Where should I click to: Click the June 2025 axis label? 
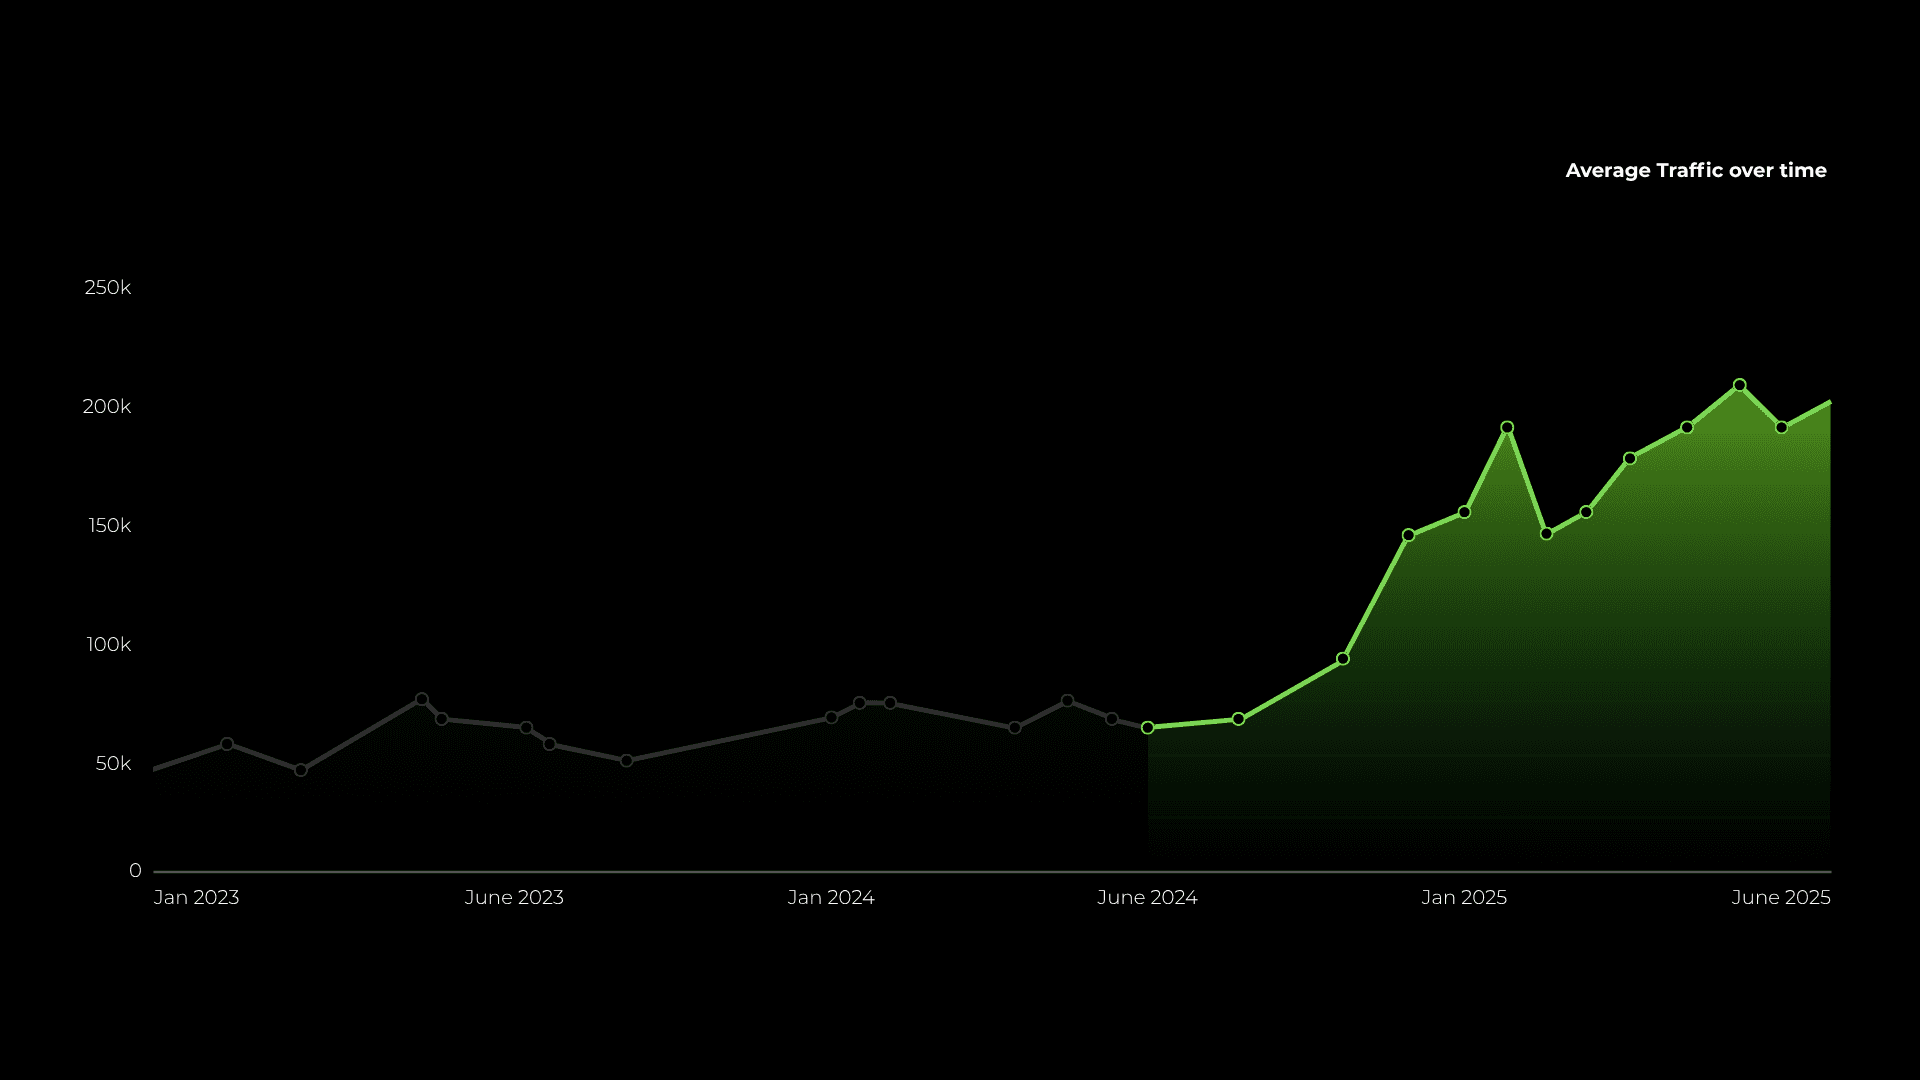pos(1781,898)
